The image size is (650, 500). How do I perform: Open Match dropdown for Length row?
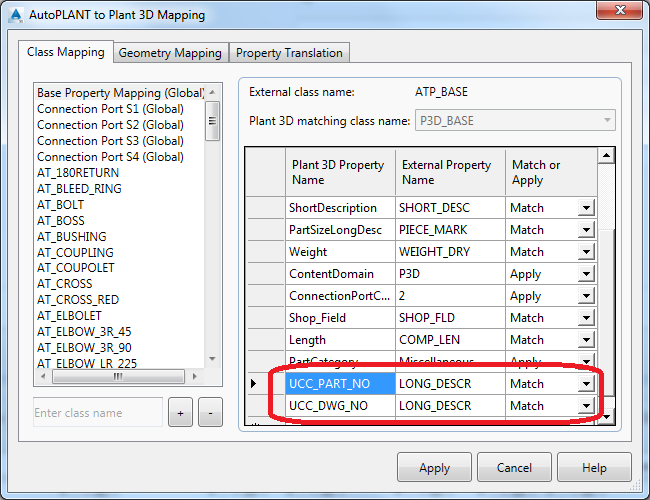point(586,340)
